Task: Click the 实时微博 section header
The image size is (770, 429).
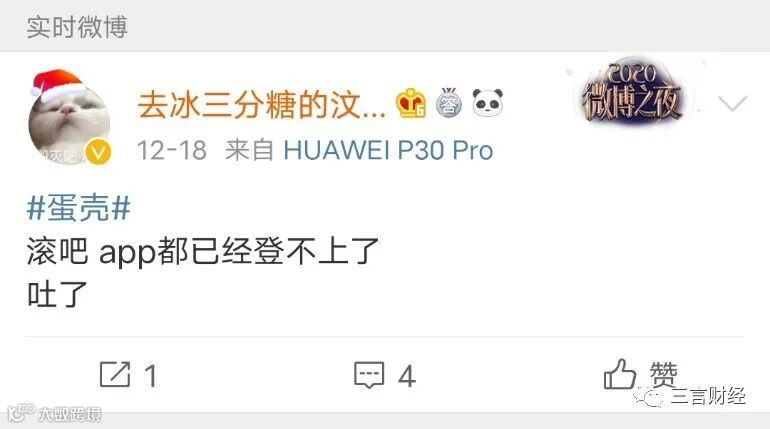Action: coord(77,27)
